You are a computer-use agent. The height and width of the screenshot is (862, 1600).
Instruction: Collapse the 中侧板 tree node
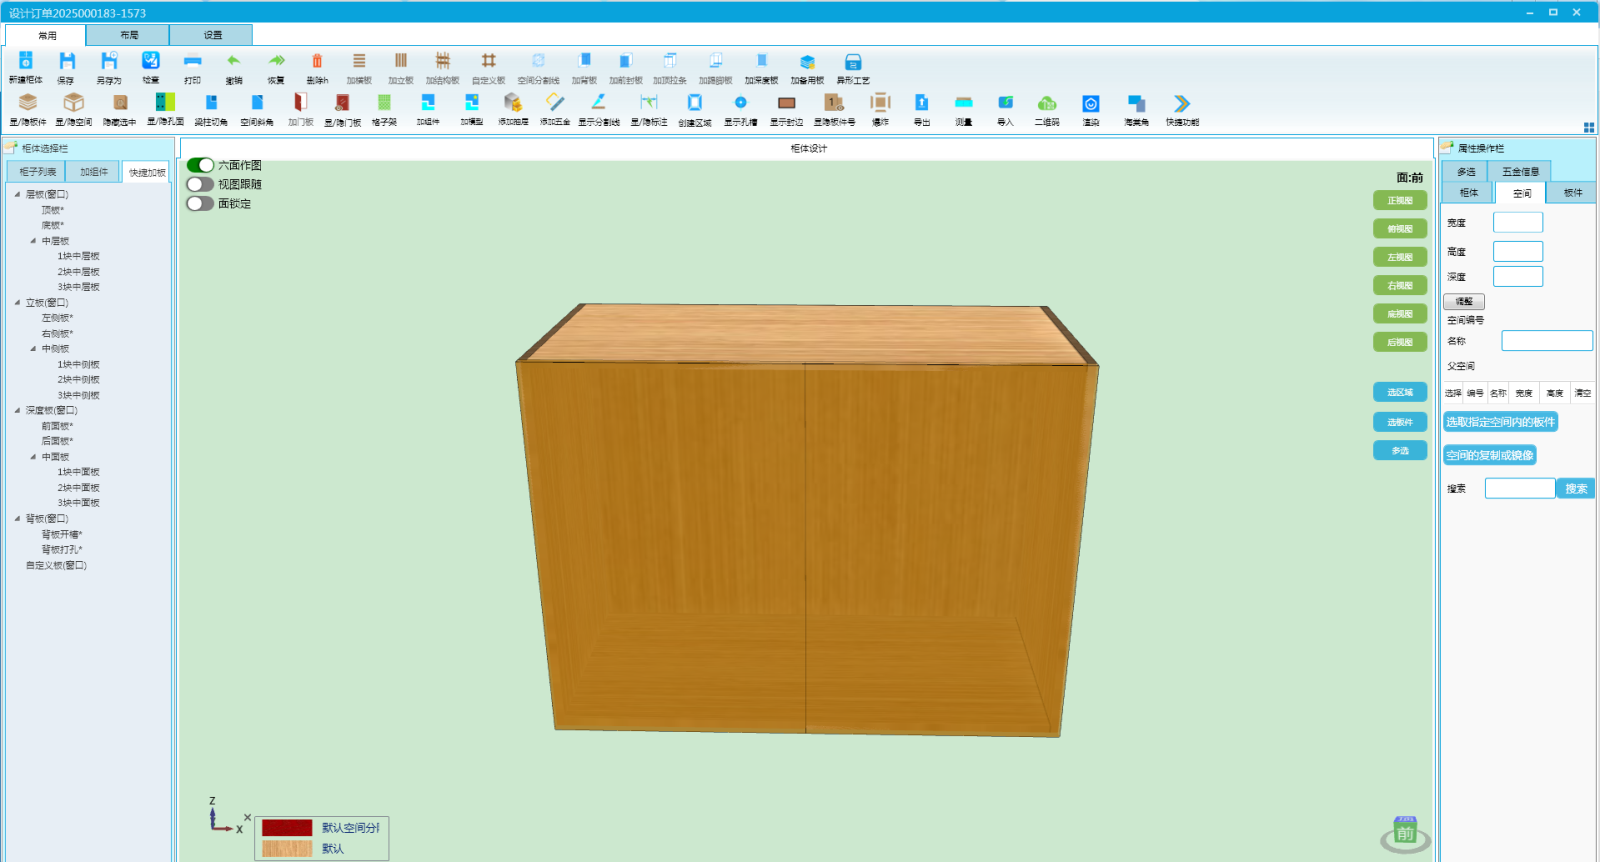click(33, 349)
